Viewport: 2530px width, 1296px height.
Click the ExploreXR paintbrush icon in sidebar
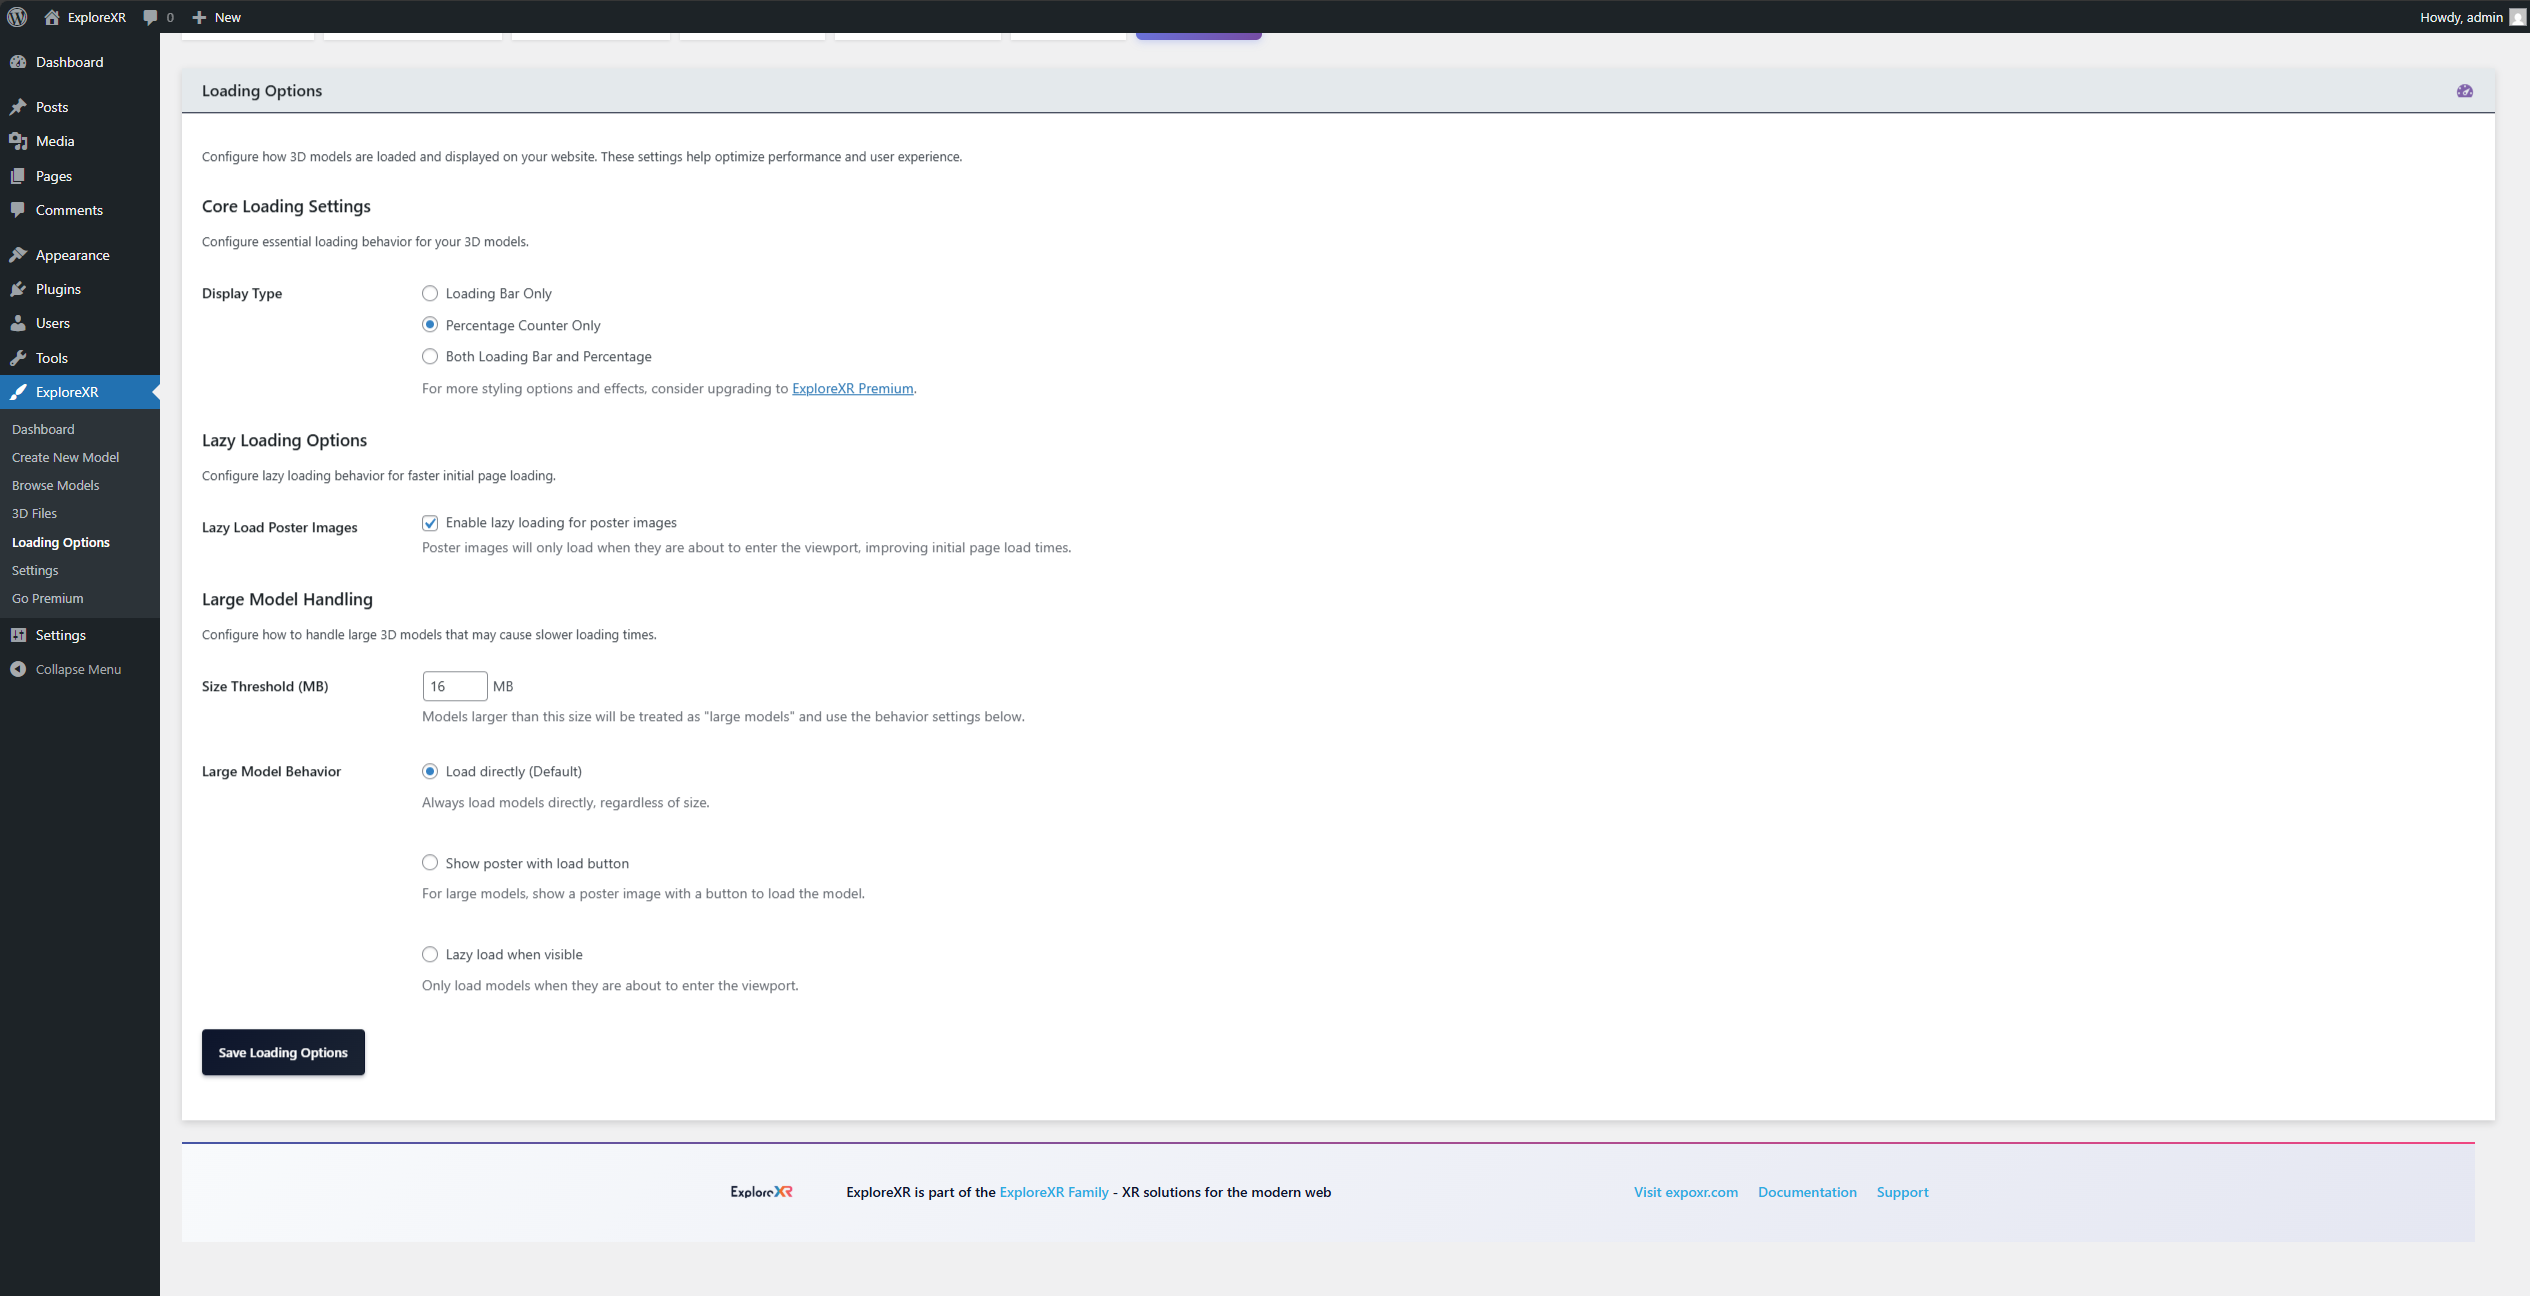20,392
